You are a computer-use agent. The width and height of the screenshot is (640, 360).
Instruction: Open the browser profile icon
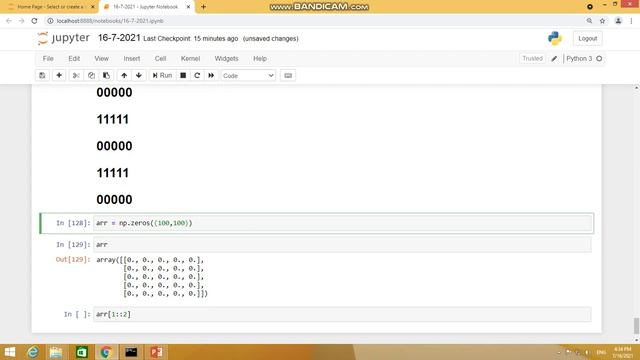click(618, 21)
